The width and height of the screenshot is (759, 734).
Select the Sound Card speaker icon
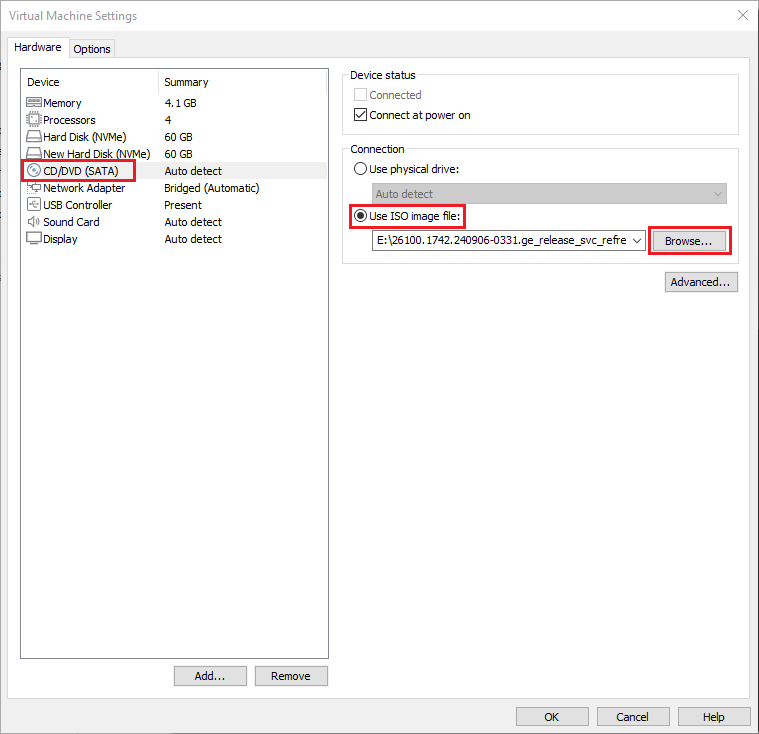pos(33,222)
